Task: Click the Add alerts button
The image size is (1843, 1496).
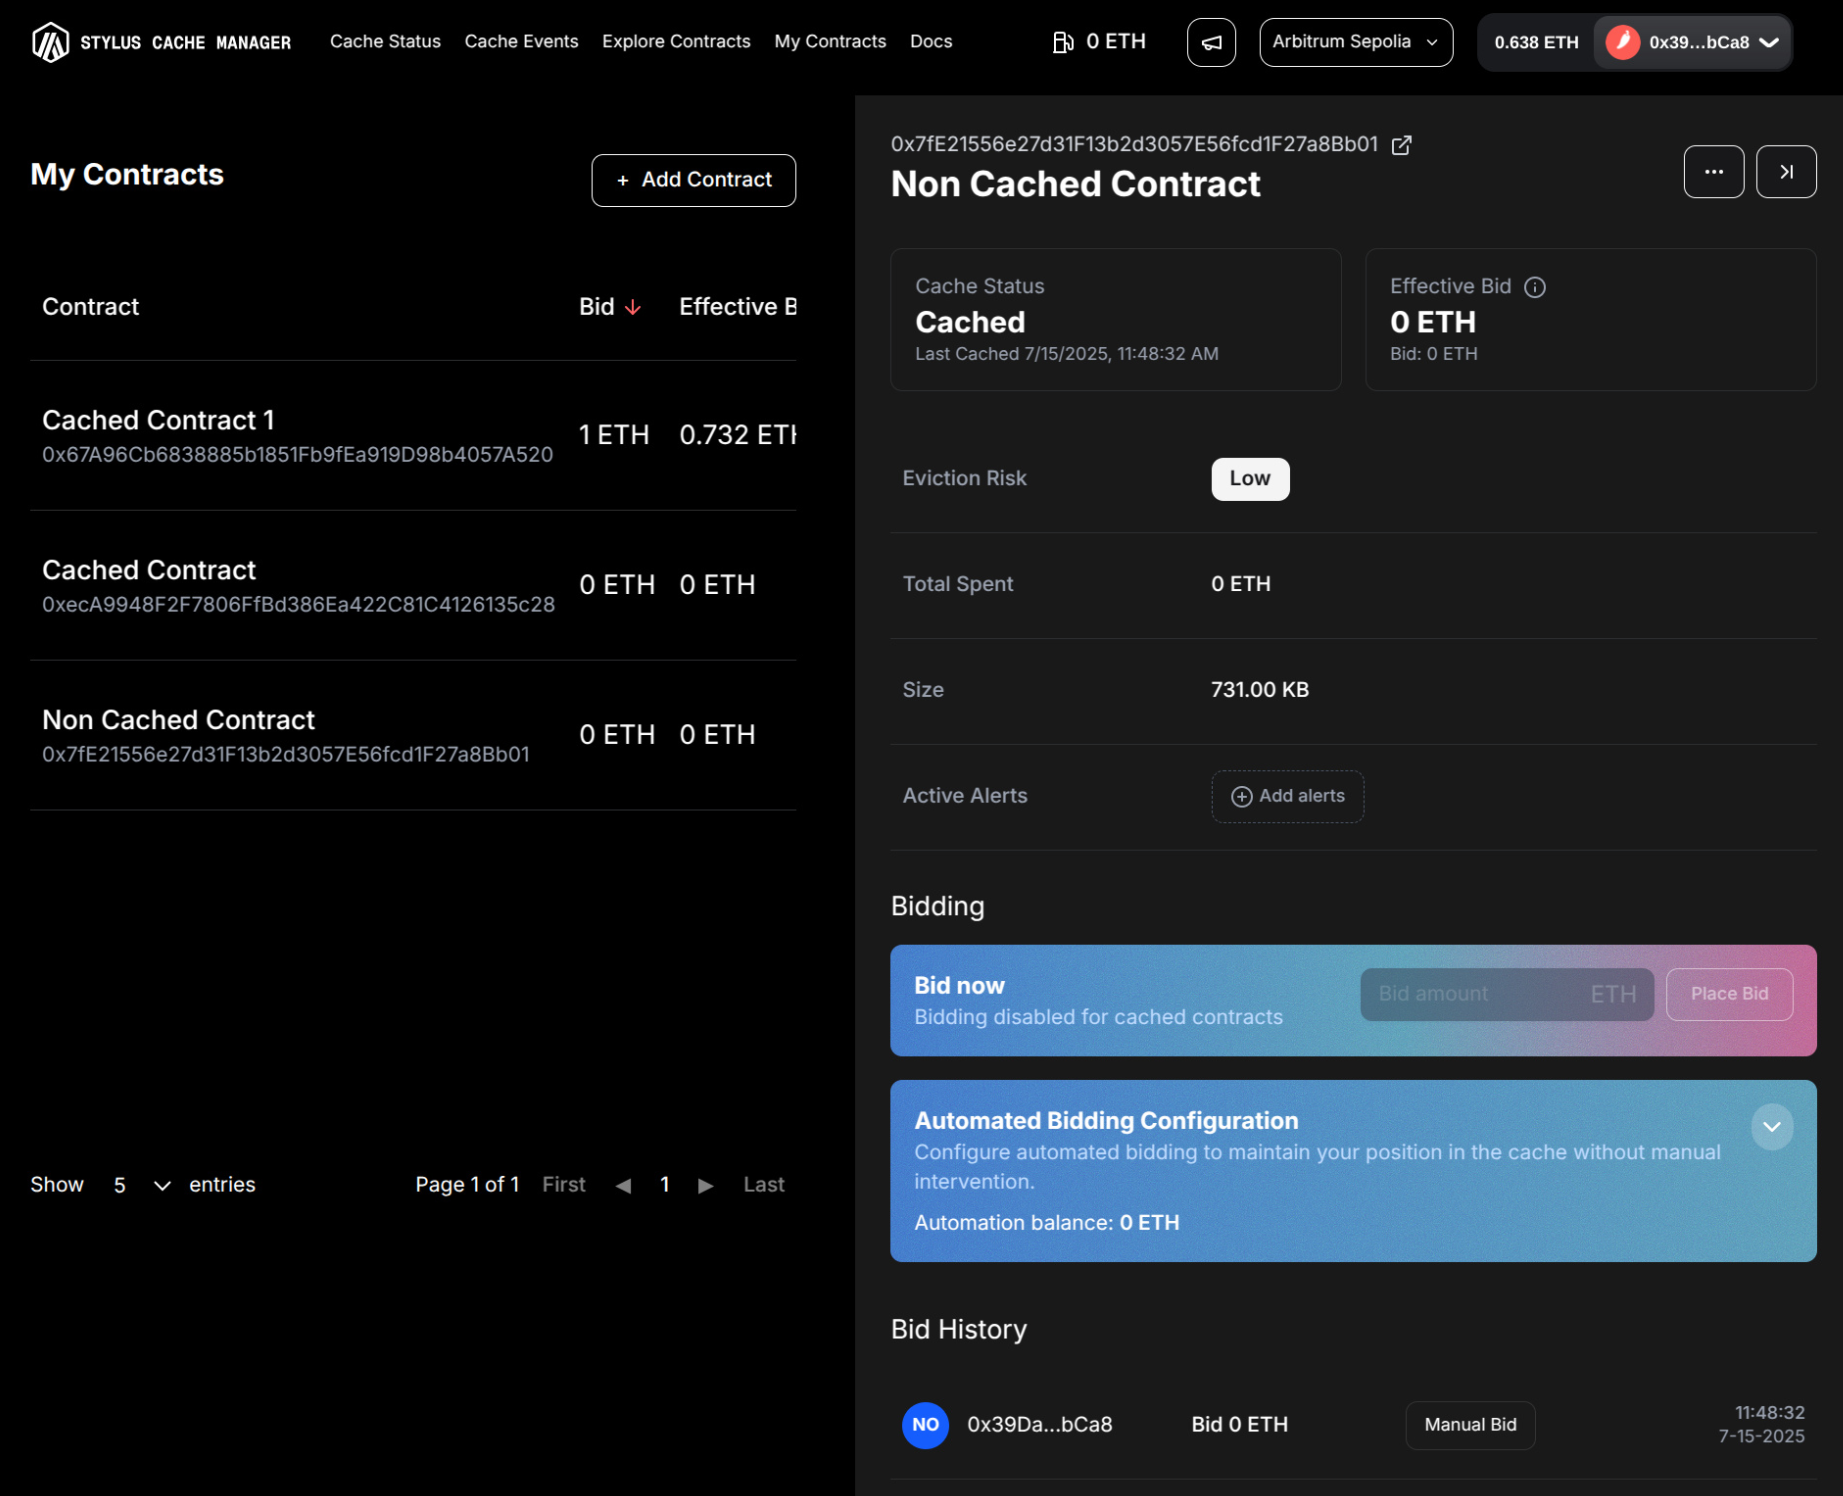Action: click(x=1288, y=797)
